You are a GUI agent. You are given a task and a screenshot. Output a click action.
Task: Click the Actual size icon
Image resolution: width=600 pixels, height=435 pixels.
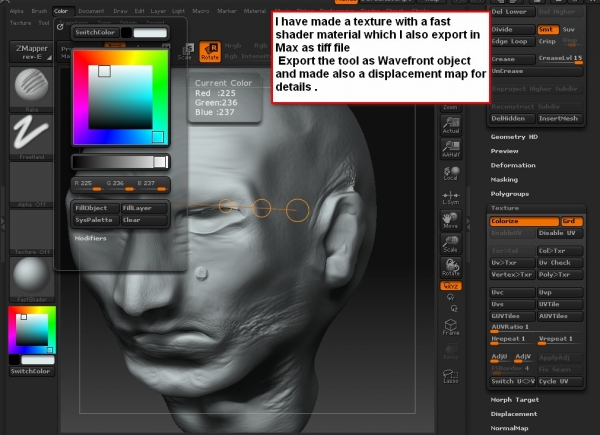tap(451, 125)
